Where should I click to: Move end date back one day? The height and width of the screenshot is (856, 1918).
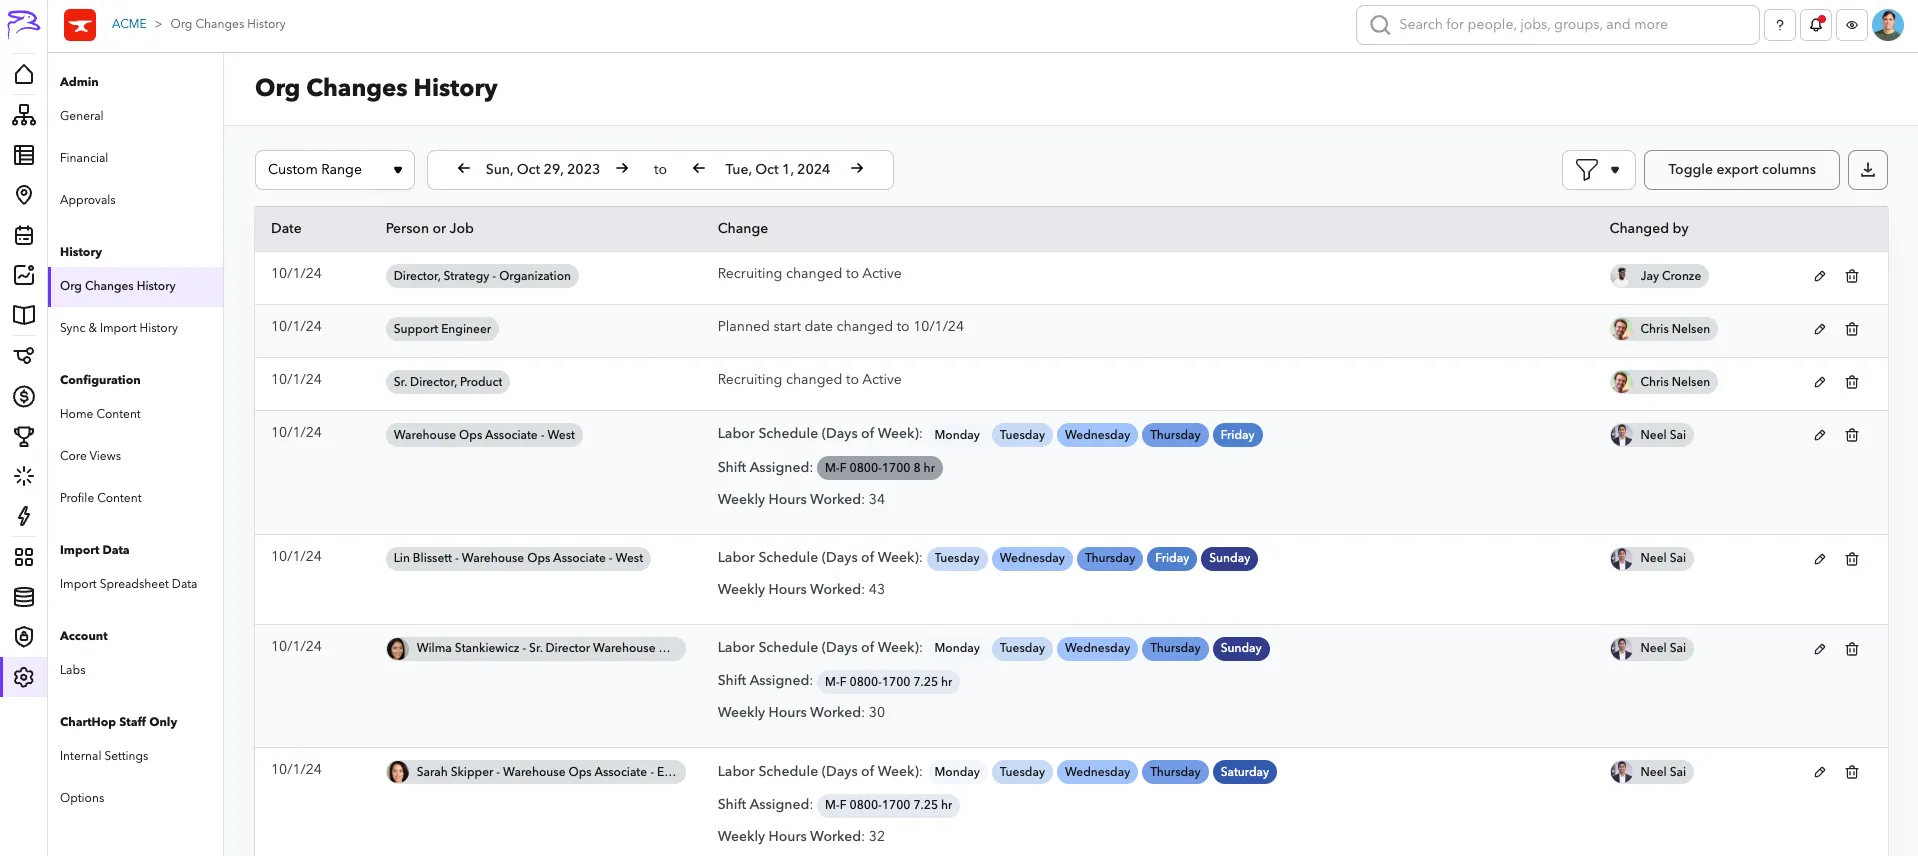[699, 169]
